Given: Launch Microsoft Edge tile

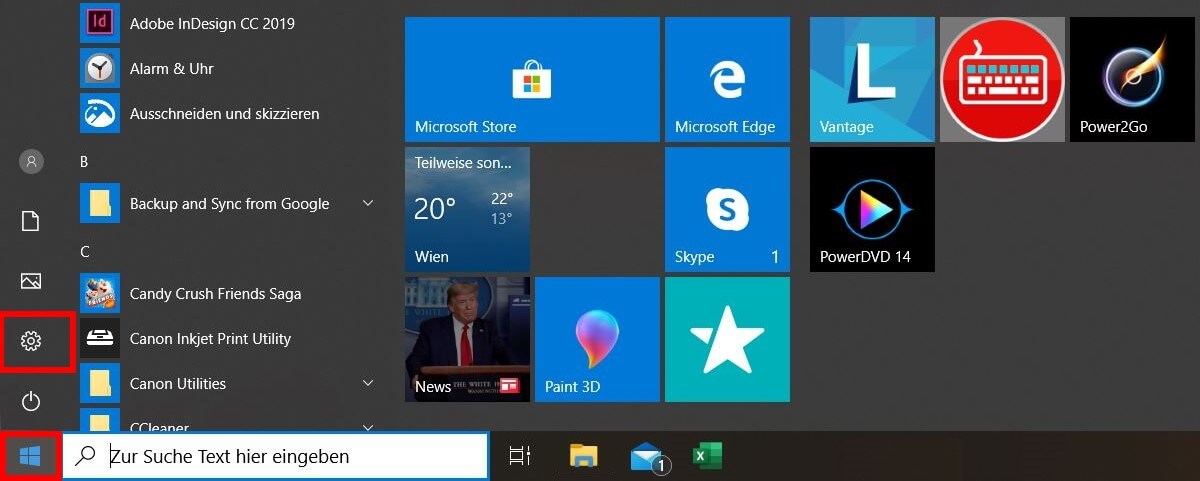Looking at the screenshot, I should 727,79.
